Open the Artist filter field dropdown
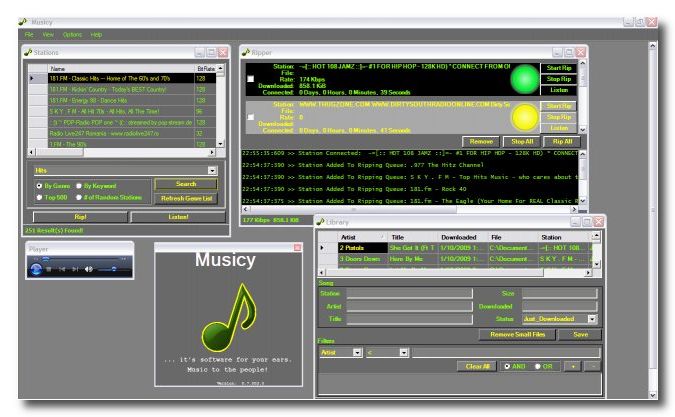 pos(357,352)
